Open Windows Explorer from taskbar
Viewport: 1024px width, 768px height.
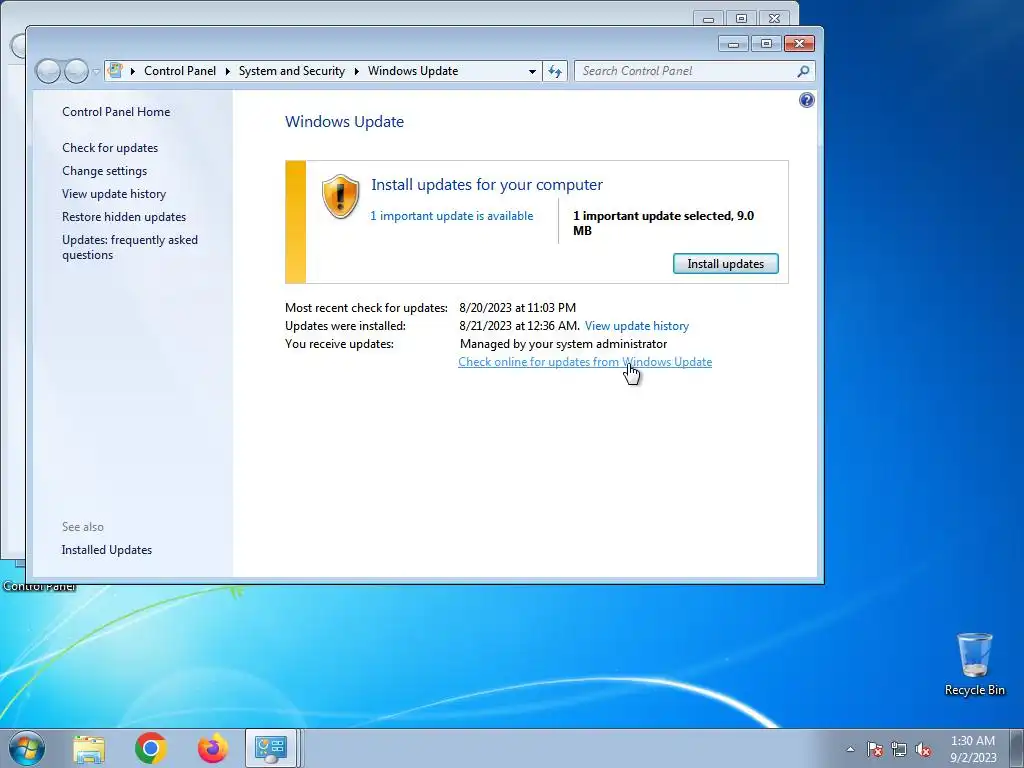tap(89, 748)
